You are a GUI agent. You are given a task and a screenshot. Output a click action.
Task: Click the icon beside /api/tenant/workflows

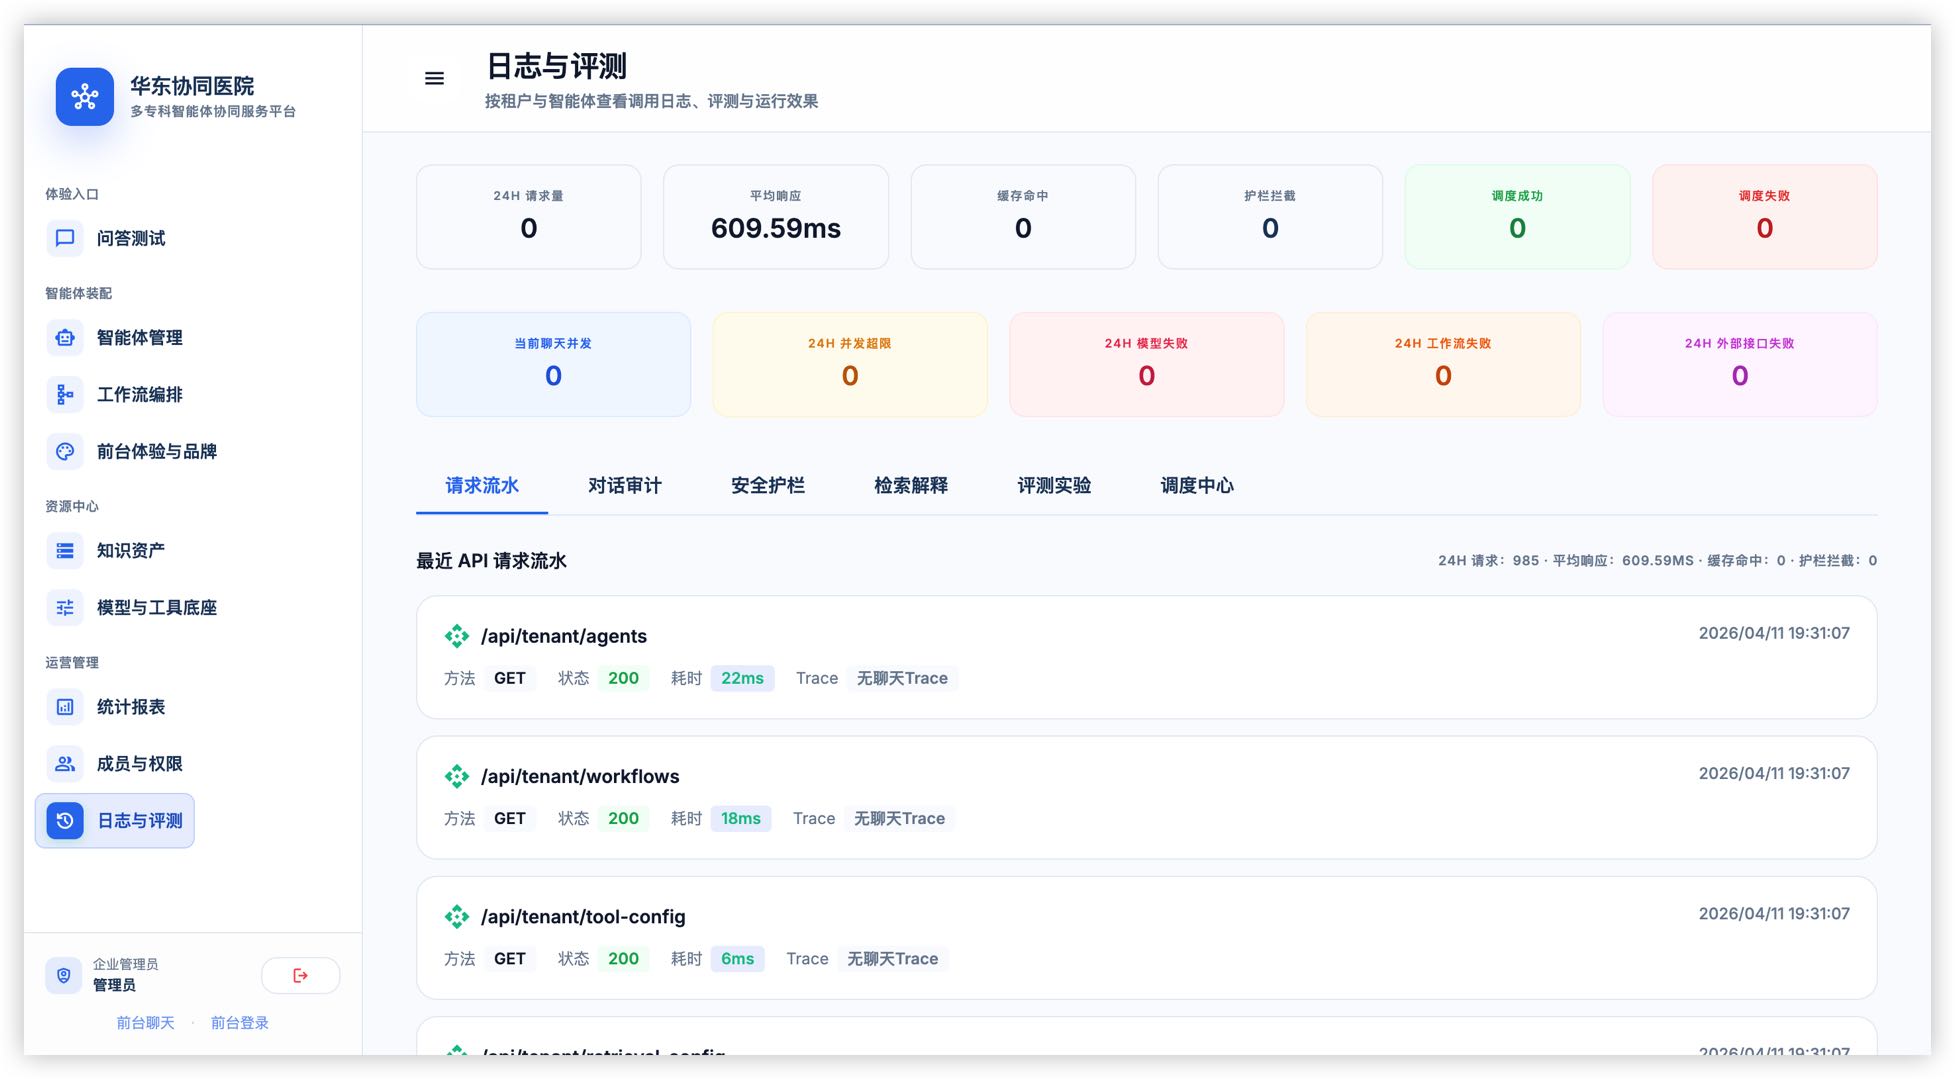click(457, 776)
